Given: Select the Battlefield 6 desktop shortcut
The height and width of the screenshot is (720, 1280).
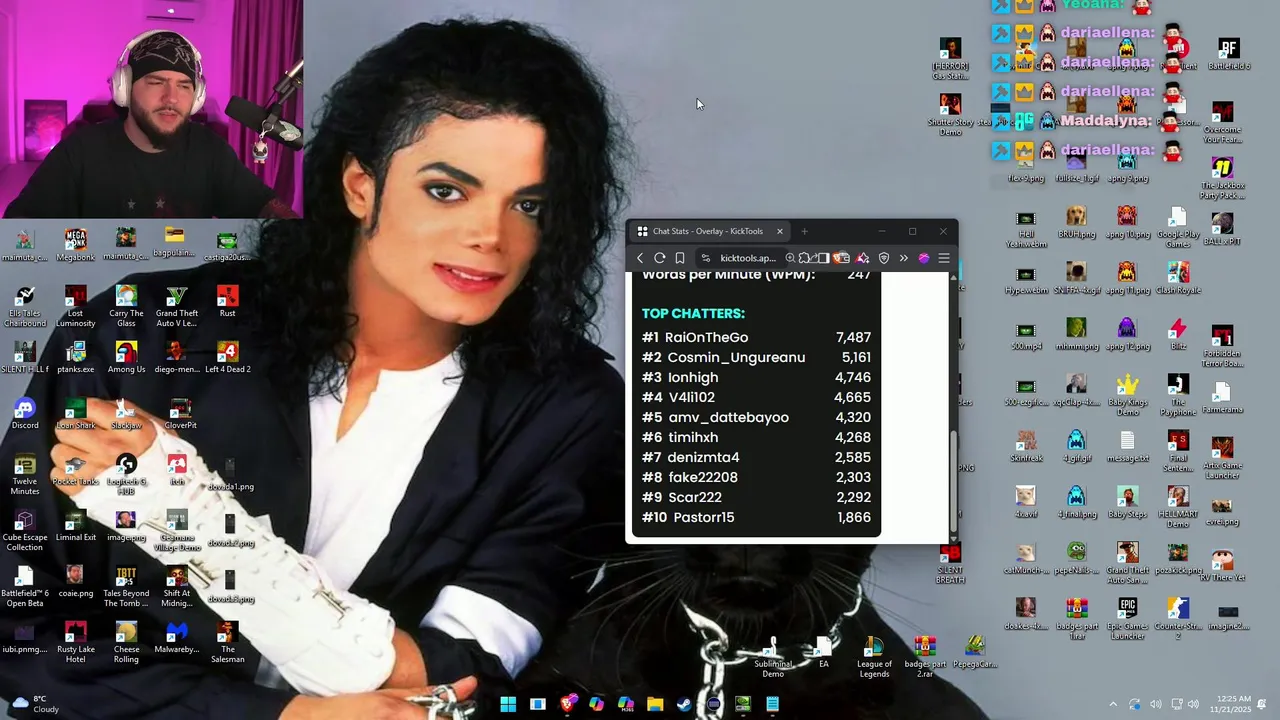Looking at the screenshot, I should click(x=1228, y=54).
